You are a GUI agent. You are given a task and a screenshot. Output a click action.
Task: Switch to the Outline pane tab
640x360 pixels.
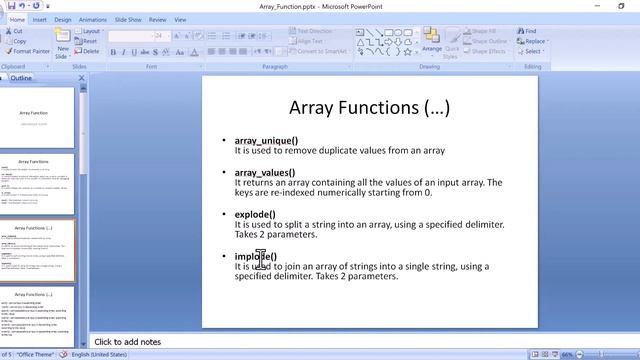21,78
